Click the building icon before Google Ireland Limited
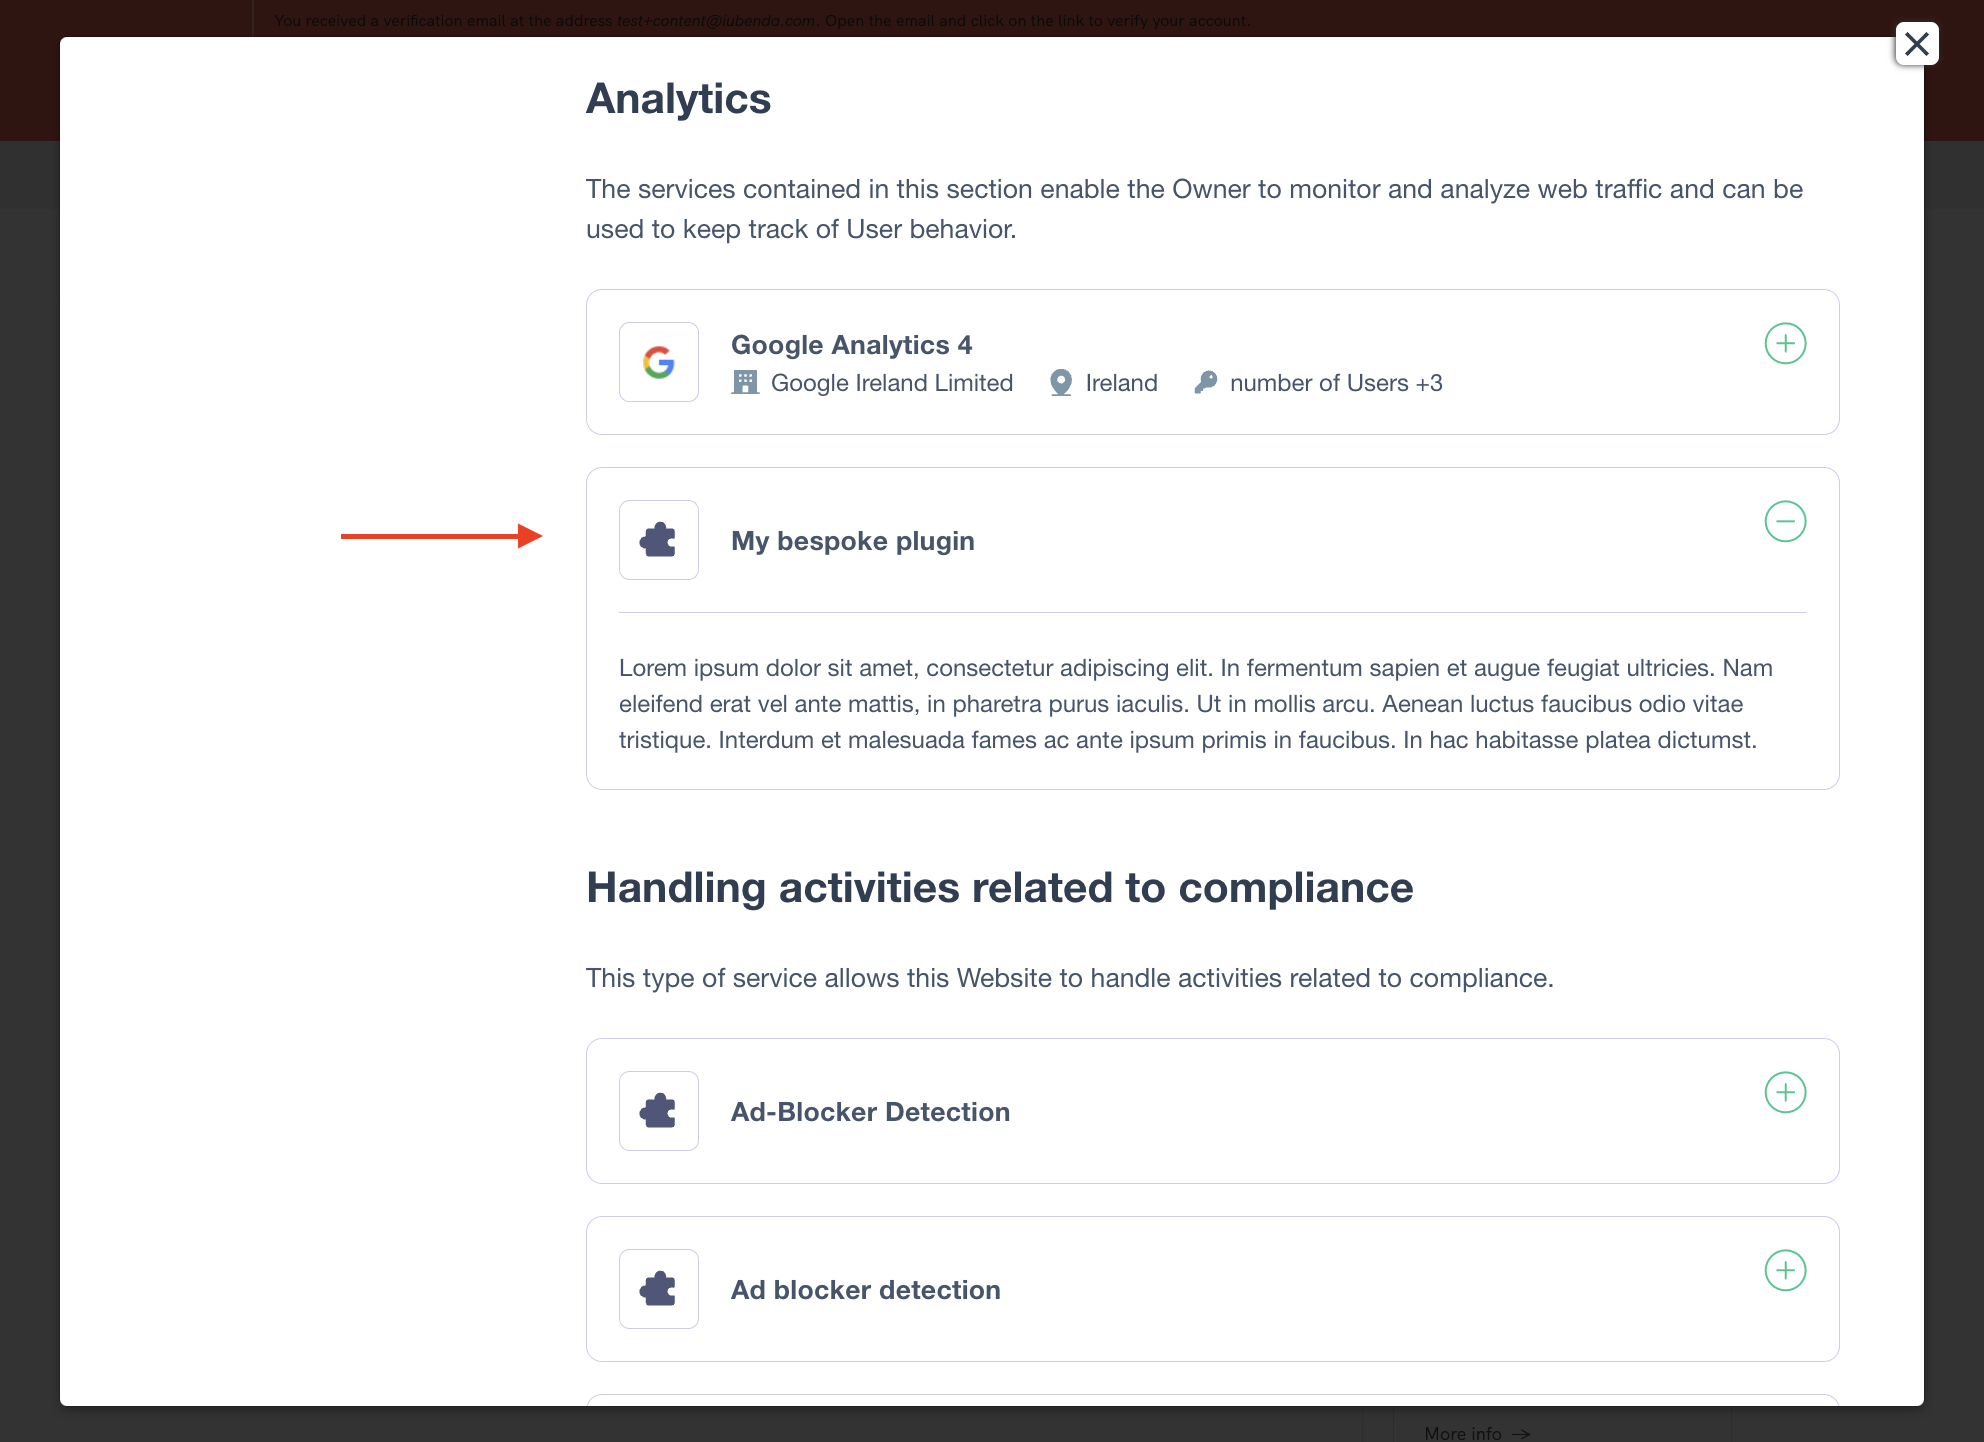 (745, 382)
